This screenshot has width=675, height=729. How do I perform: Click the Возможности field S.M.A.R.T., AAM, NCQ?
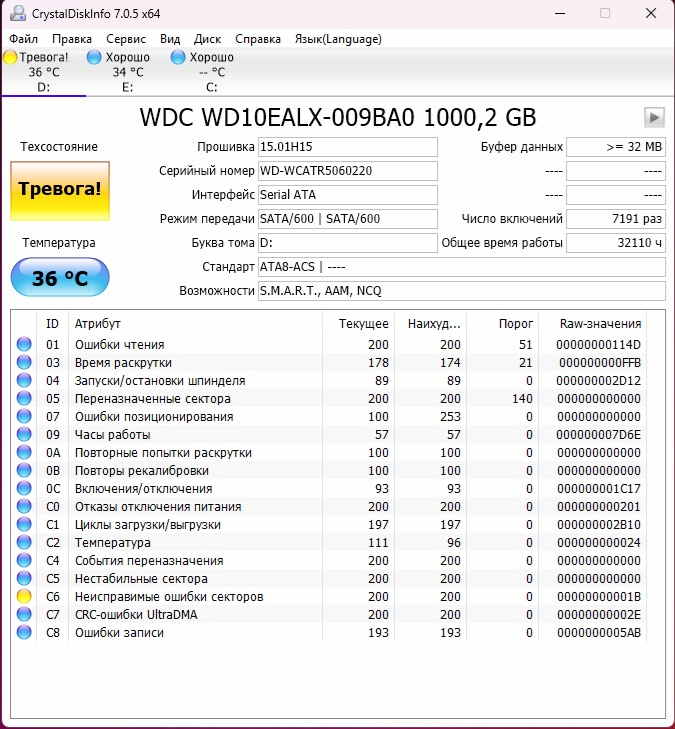coord(462,291)
